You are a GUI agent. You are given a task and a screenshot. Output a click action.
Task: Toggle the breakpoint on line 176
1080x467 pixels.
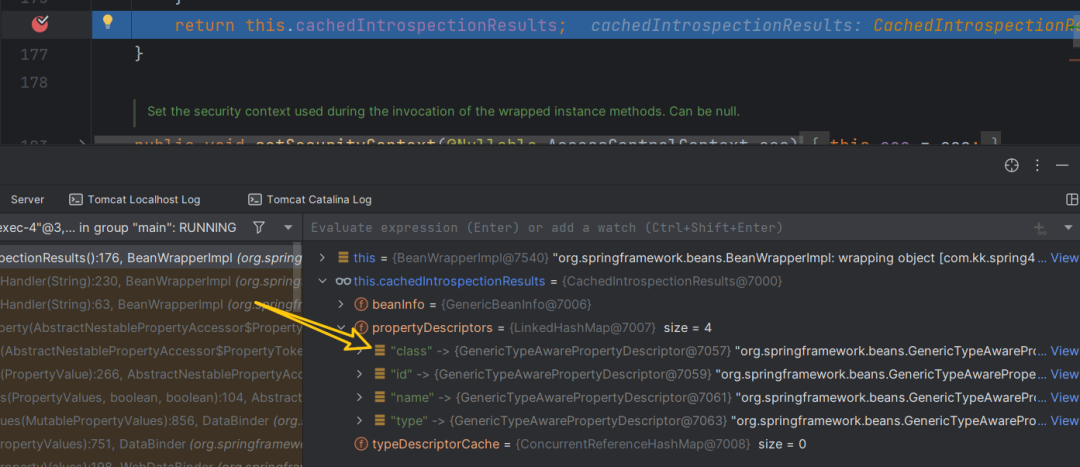tap(41, 25)
